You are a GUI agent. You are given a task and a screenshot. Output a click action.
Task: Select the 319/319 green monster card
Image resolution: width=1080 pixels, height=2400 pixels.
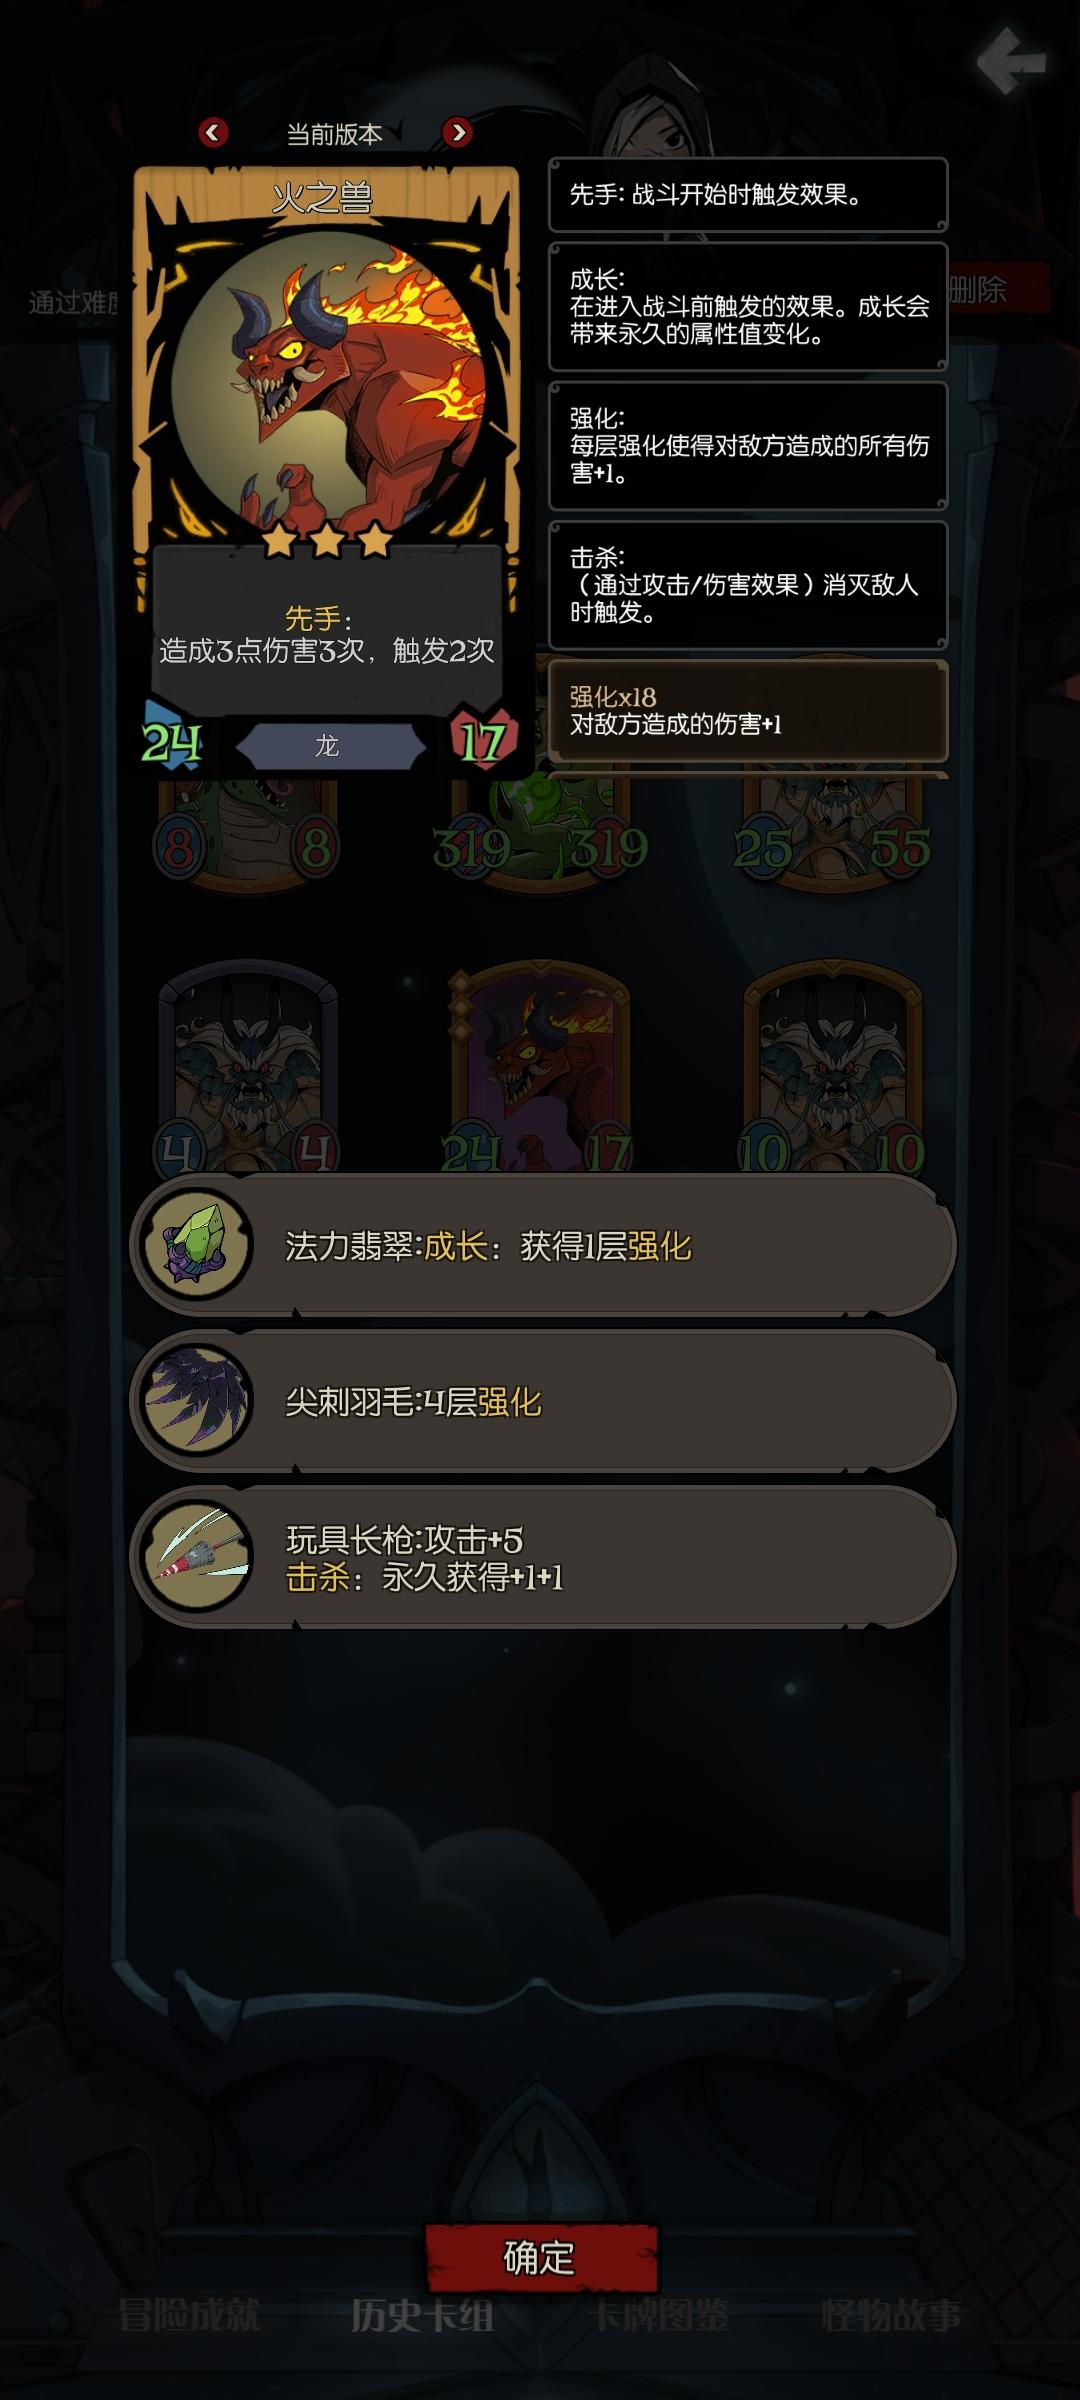(541, 832)
